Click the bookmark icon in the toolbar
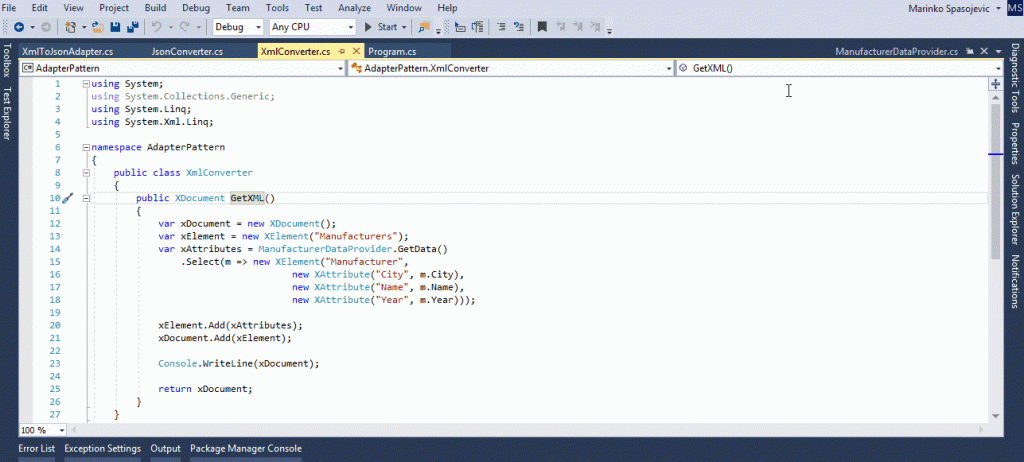Screen dimensions: 1024x462 coord(541,27)
